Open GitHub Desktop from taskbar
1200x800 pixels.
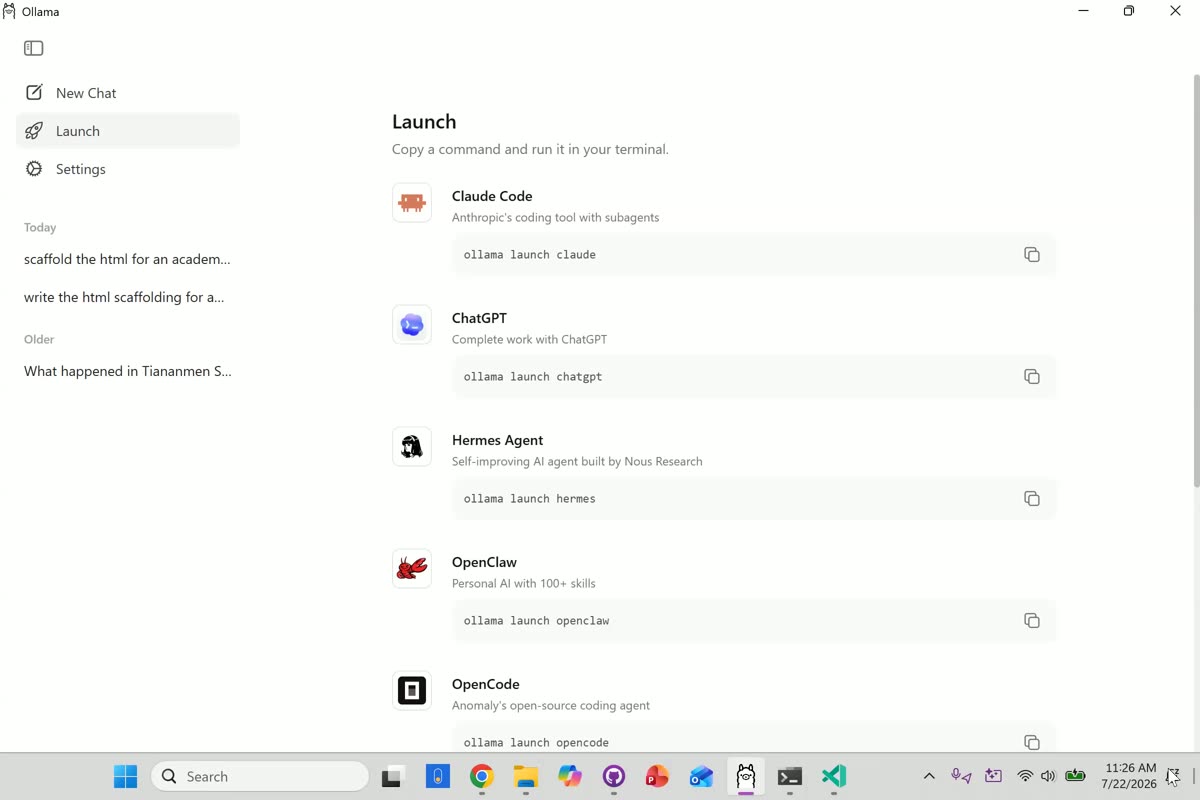tap(614, 776)
